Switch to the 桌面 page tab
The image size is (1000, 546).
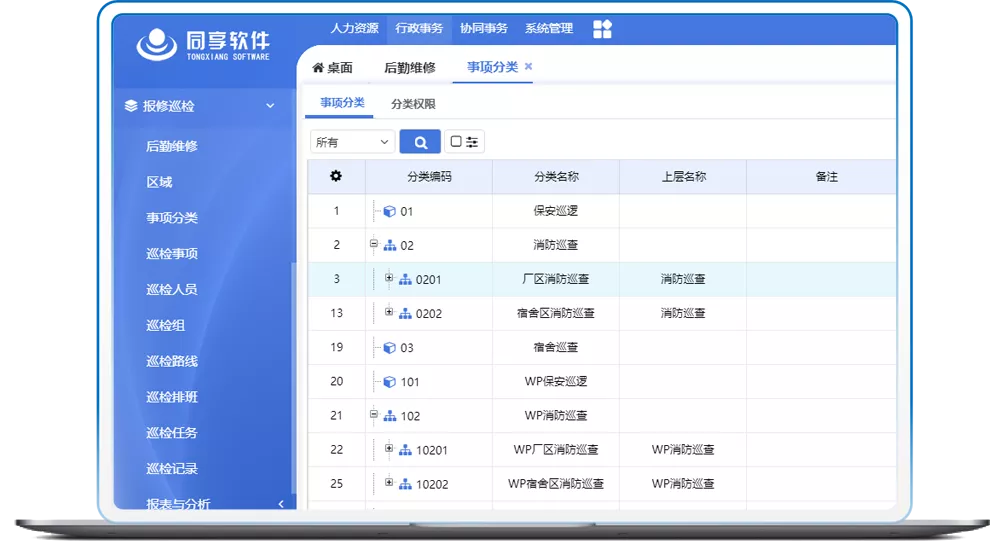click(332, 68)
